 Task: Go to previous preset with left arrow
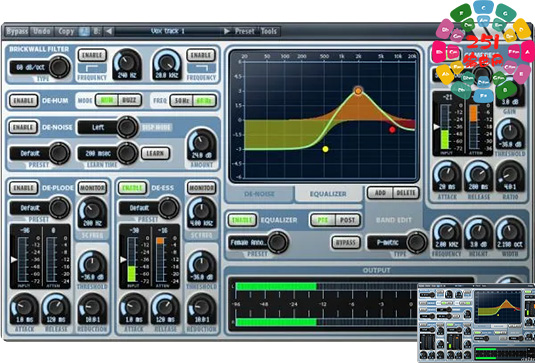click(109, 31)
